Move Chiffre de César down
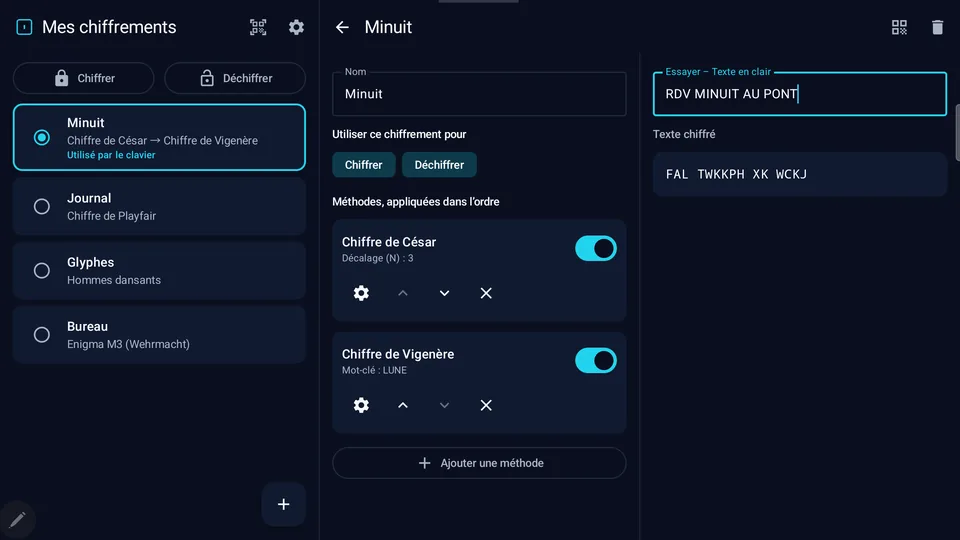The image size is (960, 540). coord(444,293)
